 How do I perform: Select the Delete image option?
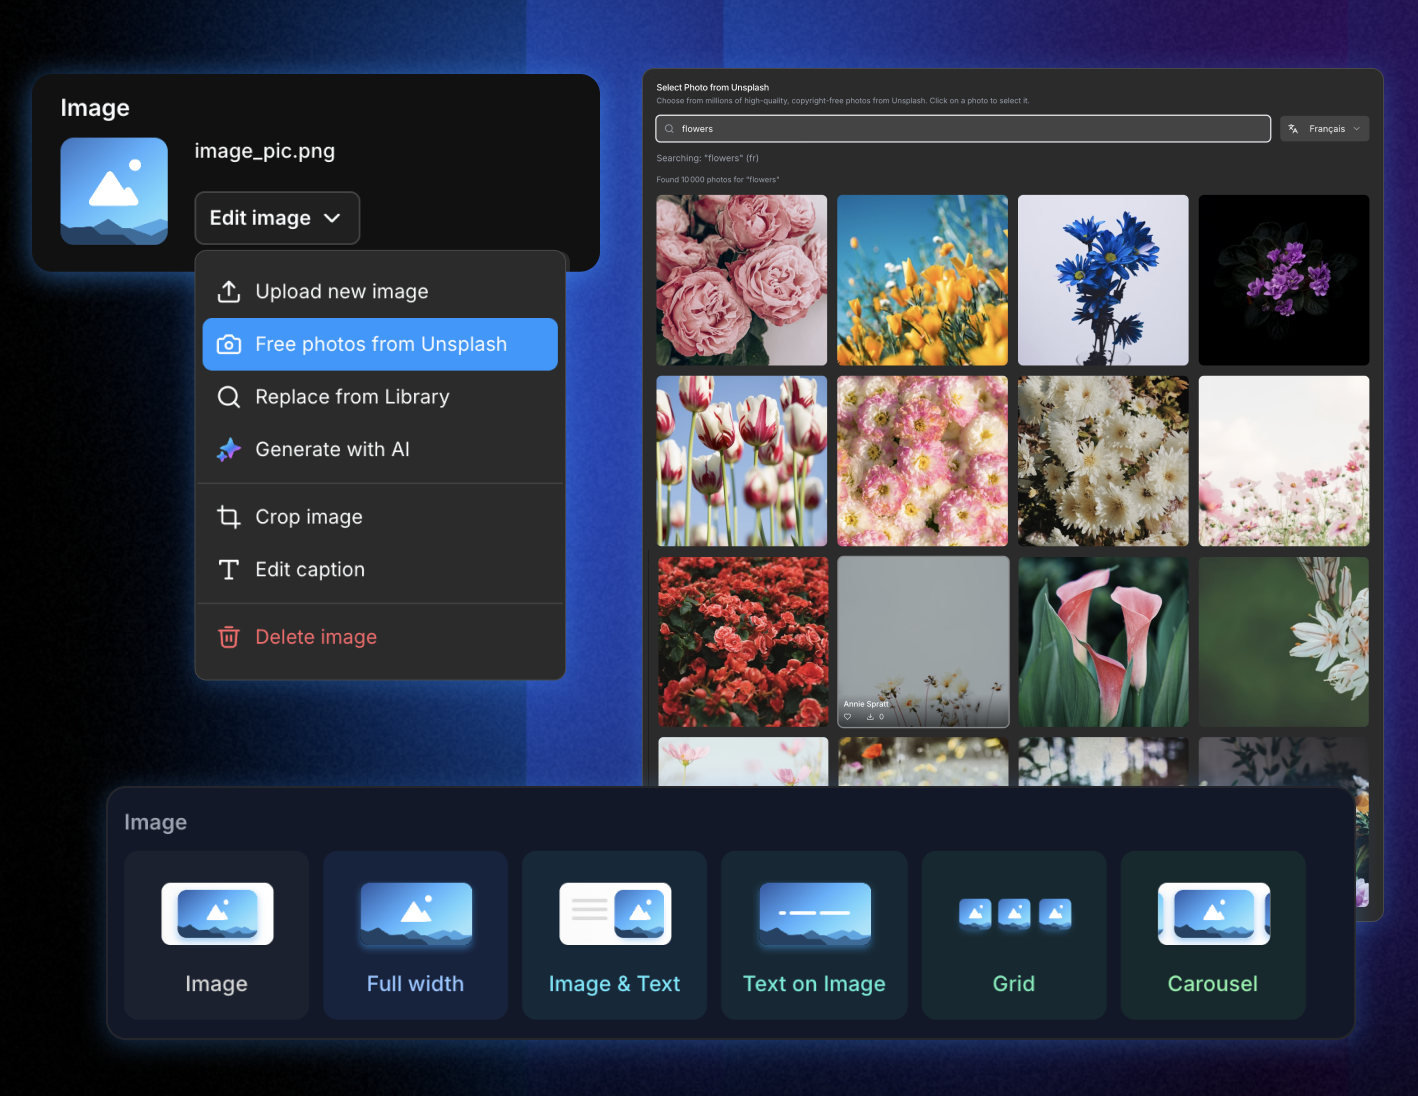point(316,637)
